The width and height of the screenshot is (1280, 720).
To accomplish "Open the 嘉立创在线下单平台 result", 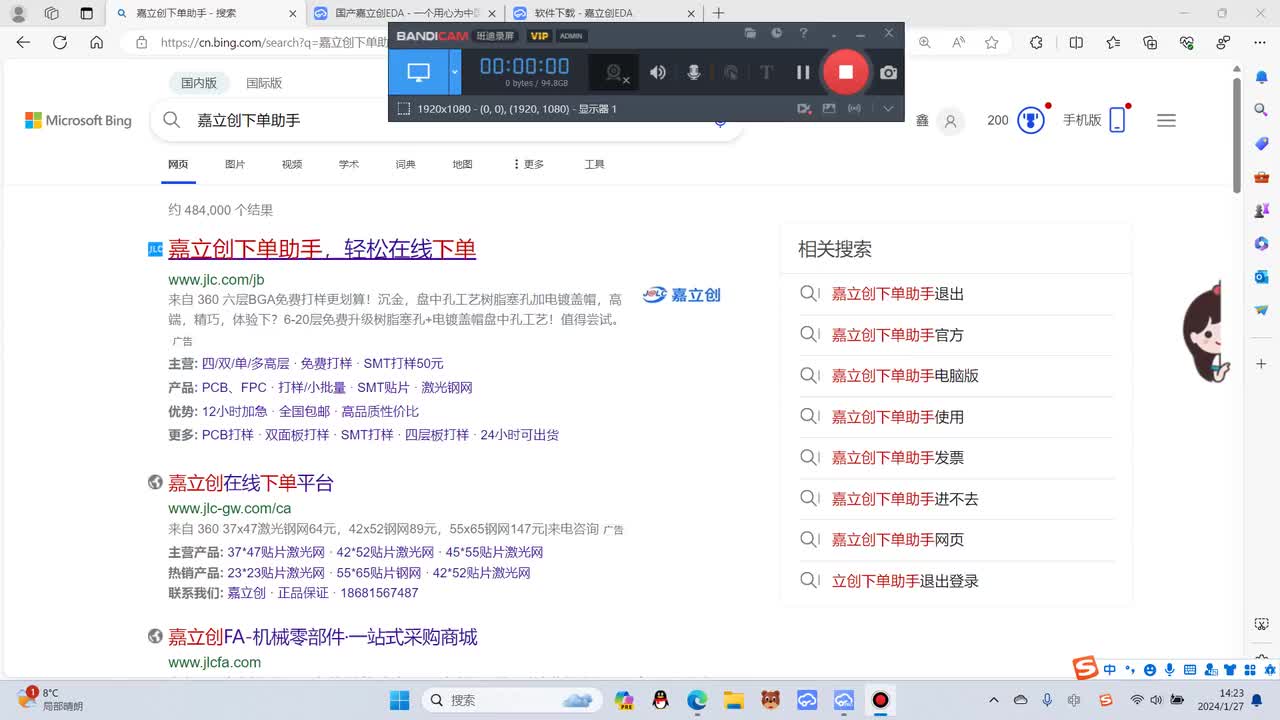I will click(x=251, y=483).
